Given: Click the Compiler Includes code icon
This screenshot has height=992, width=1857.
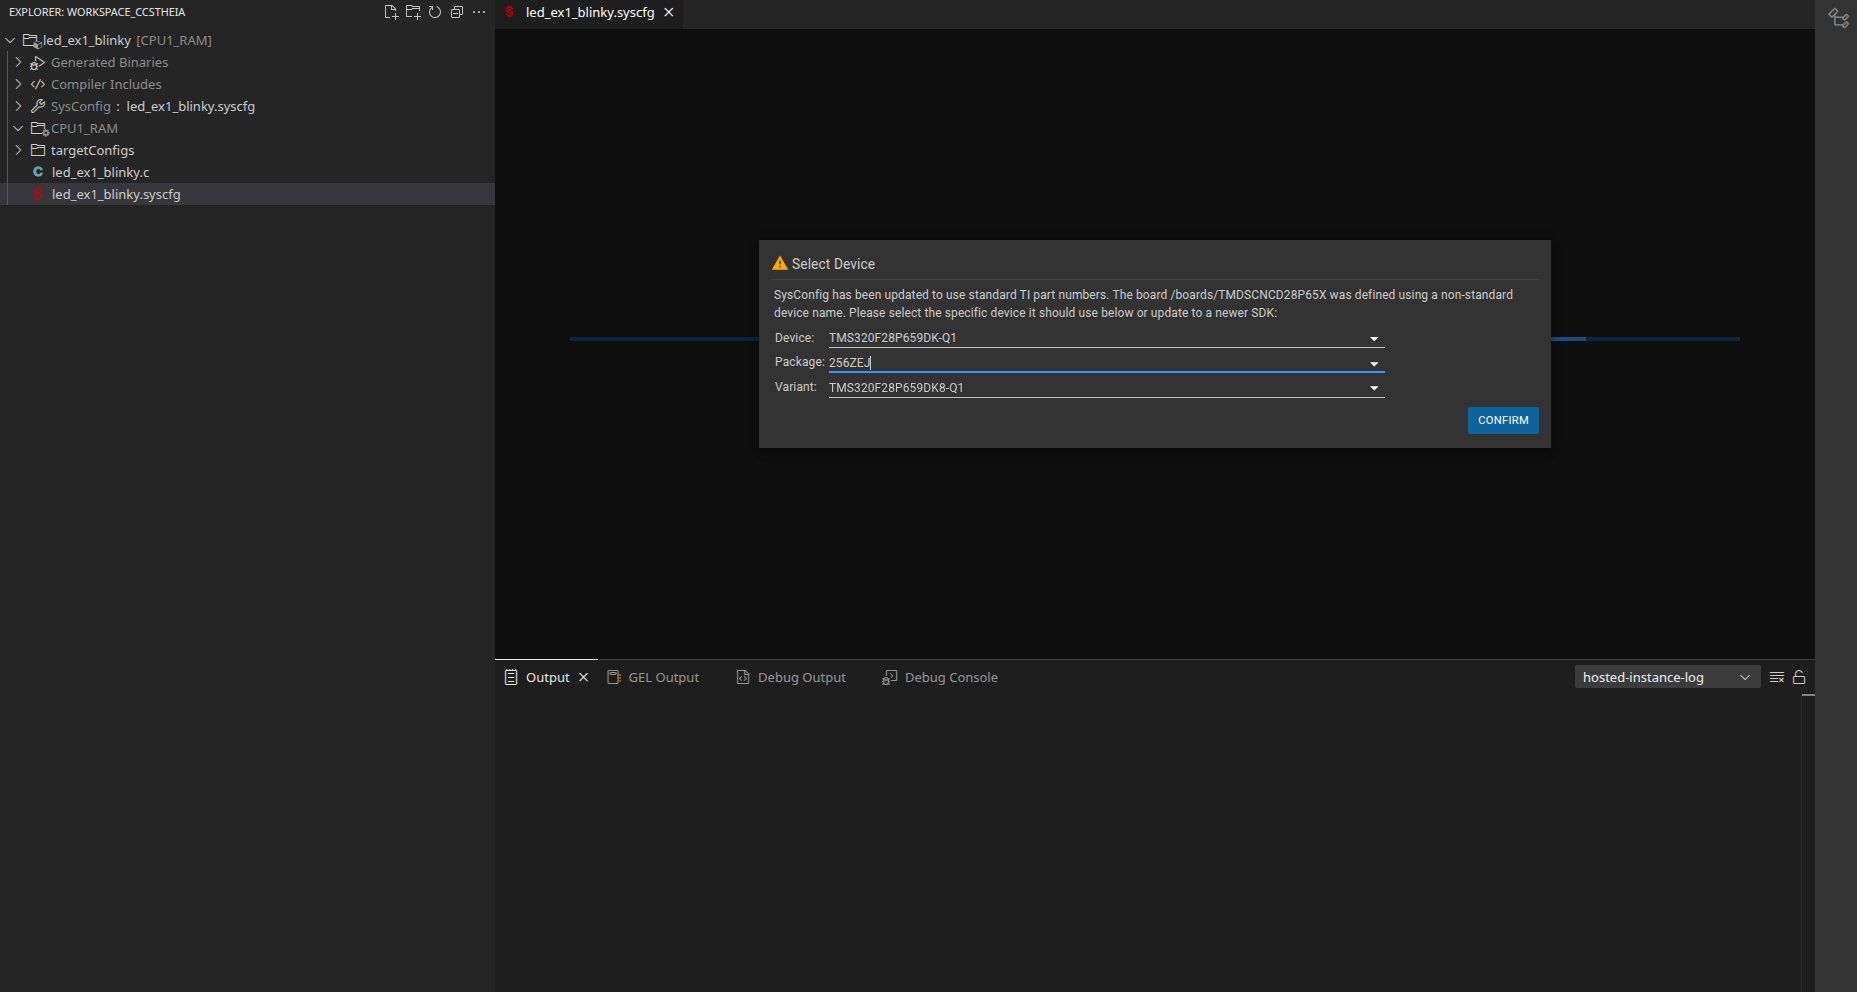Looking at the screenshot, I should 38,84.
